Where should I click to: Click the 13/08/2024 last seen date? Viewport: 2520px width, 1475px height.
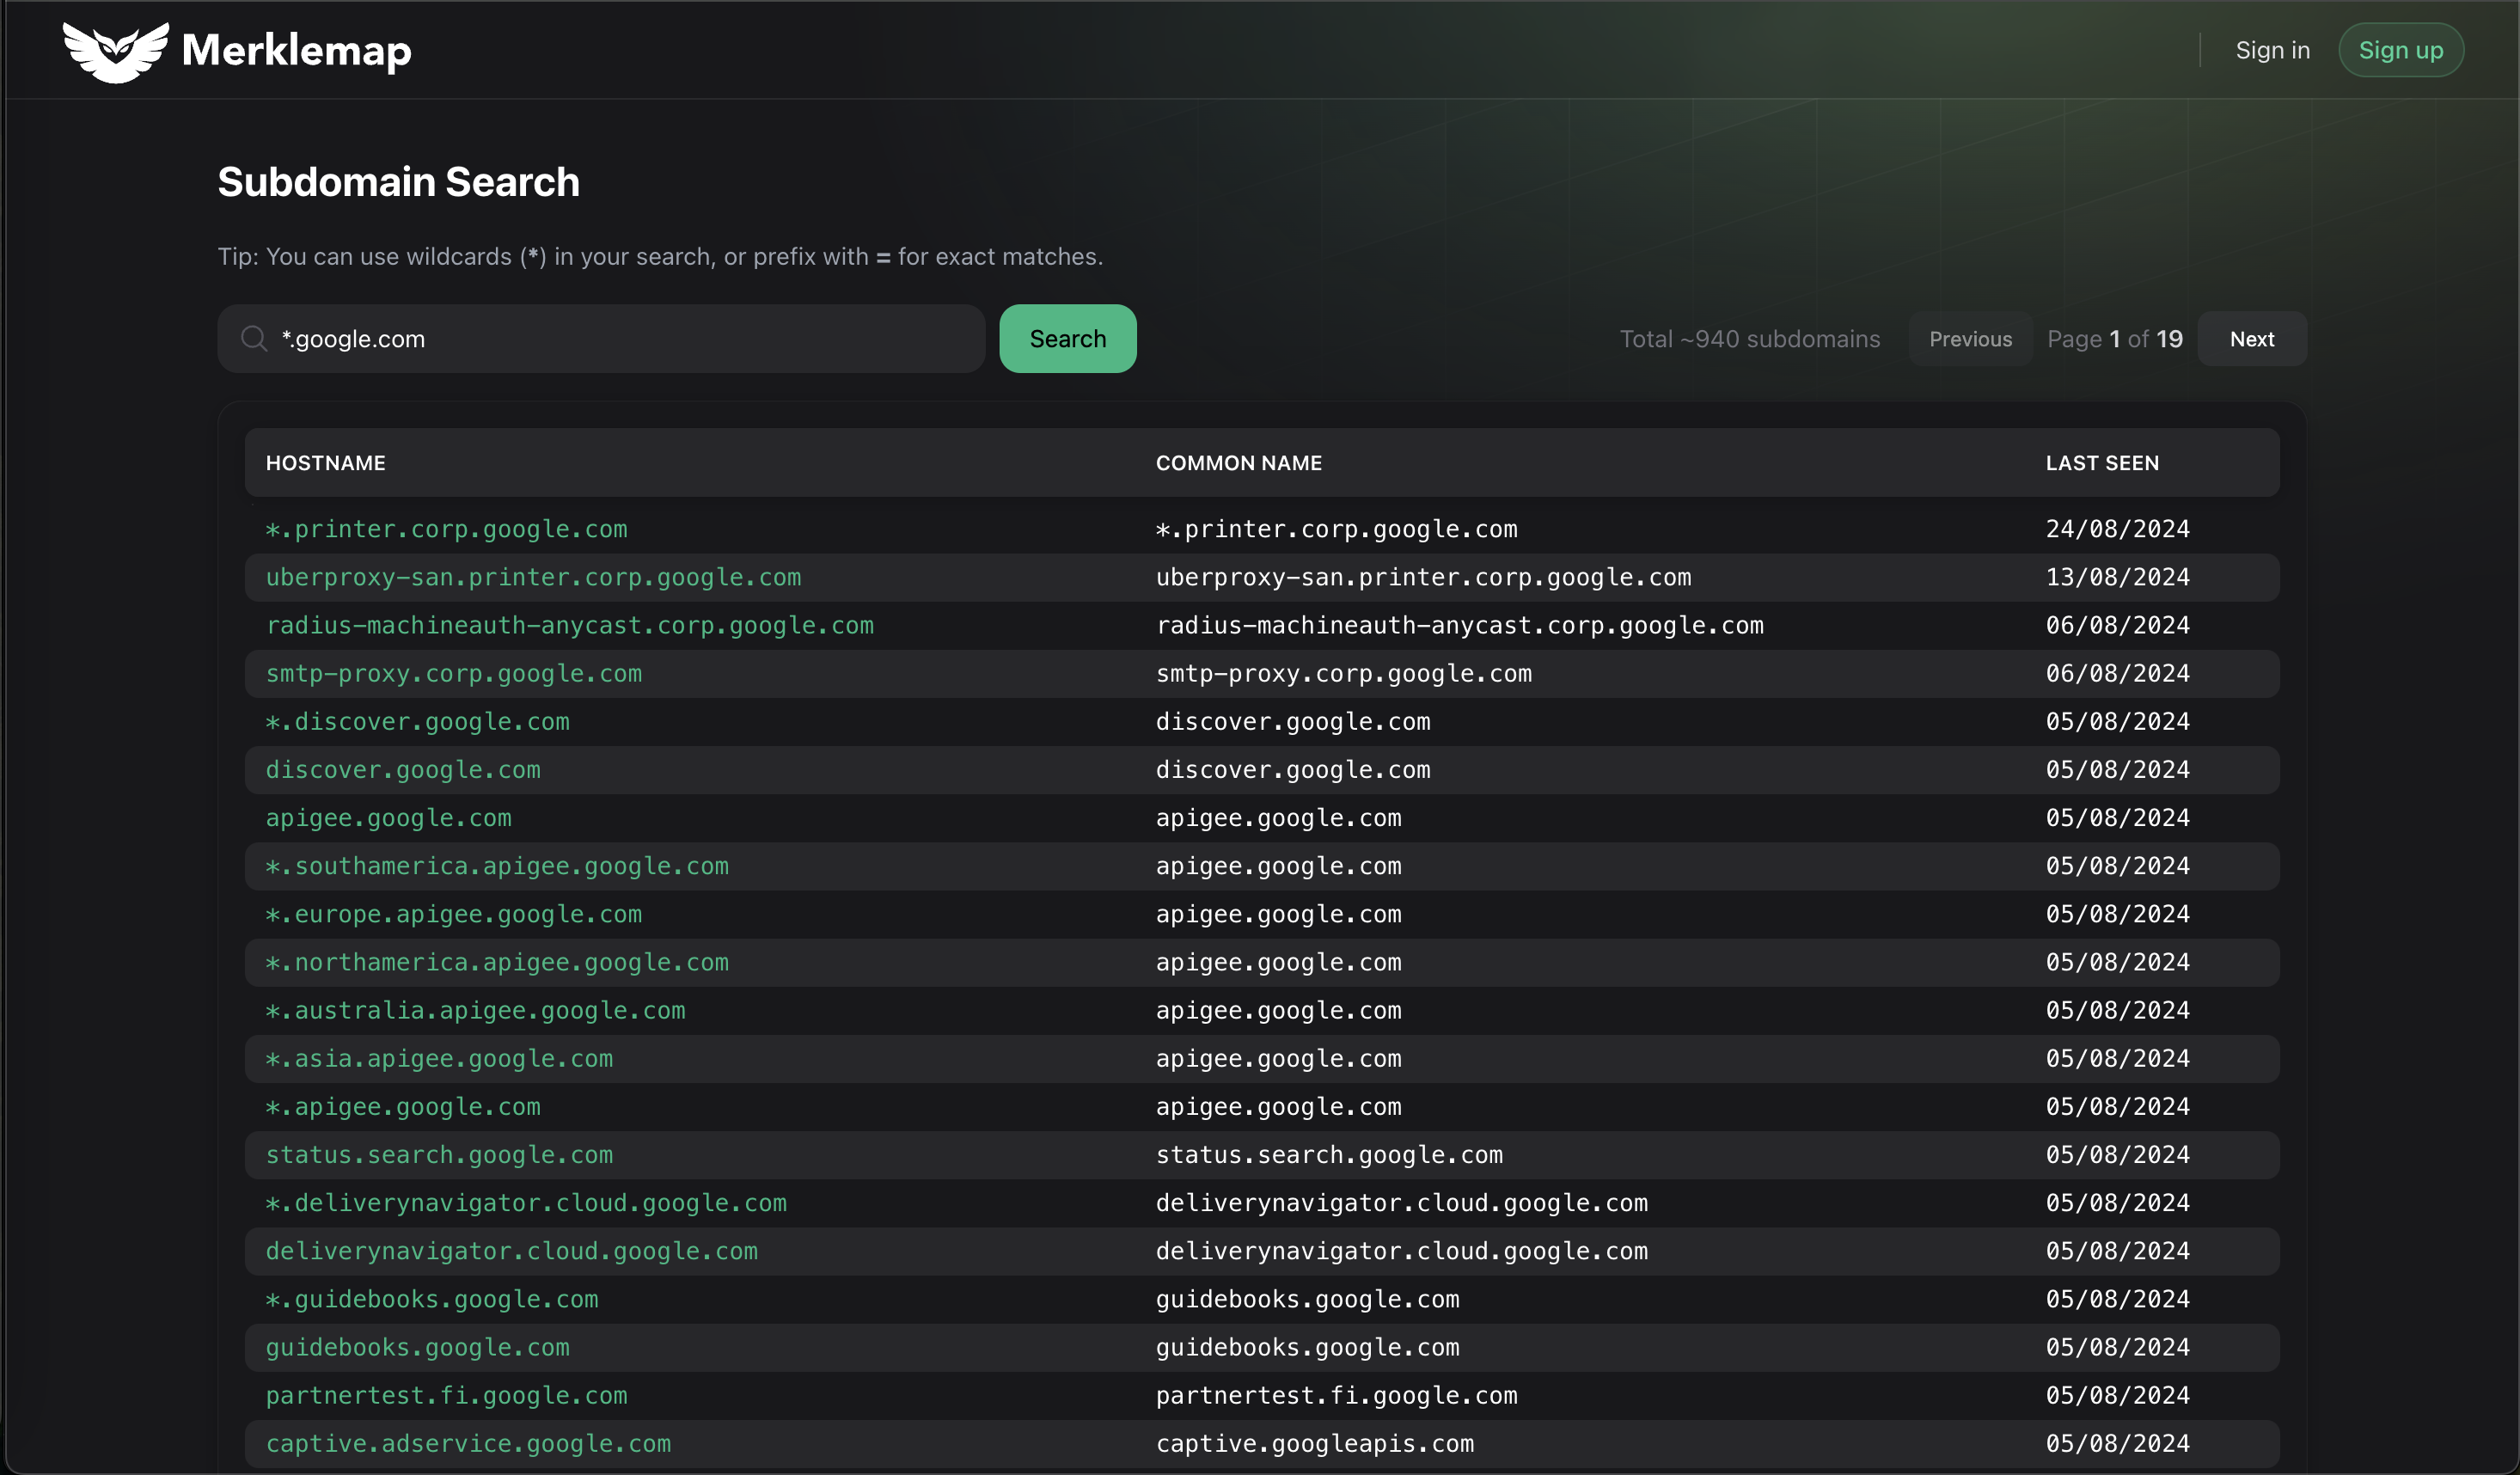[2117, 577]
